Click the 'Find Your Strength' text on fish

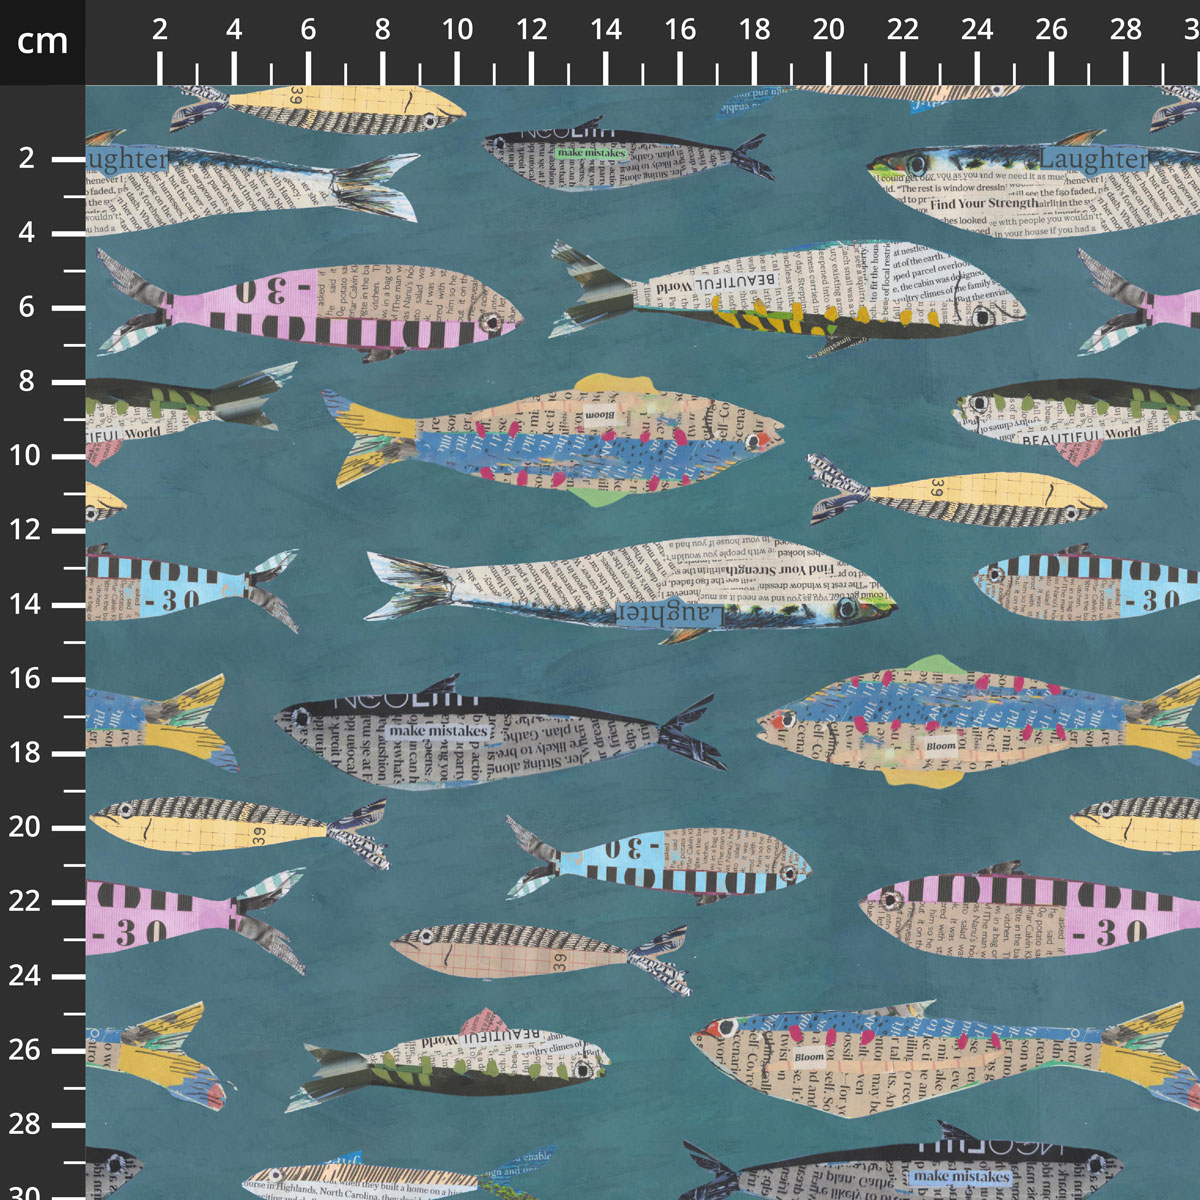(984, 203)
